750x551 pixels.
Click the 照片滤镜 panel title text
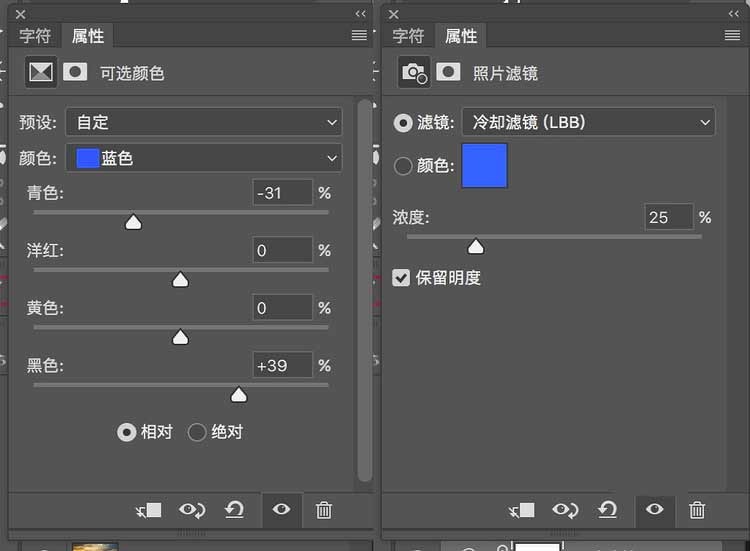pos(505,73)
